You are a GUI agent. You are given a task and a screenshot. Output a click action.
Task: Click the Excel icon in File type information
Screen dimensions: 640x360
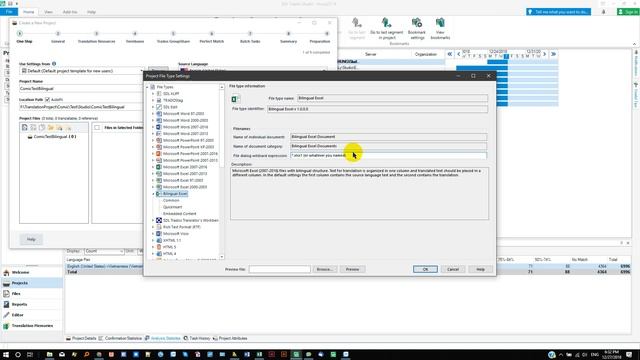point(235,99)
